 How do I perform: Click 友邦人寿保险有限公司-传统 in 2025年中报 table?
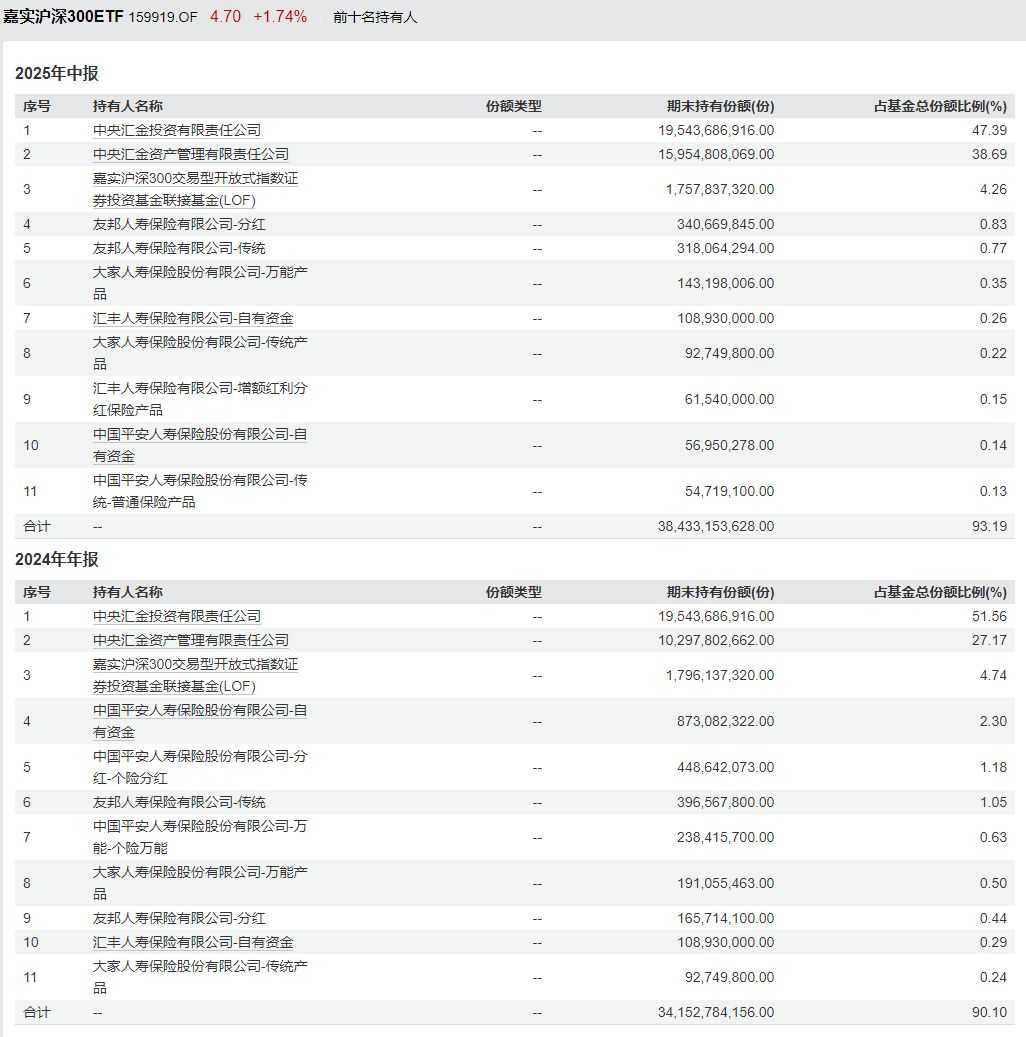pos(179,248)
